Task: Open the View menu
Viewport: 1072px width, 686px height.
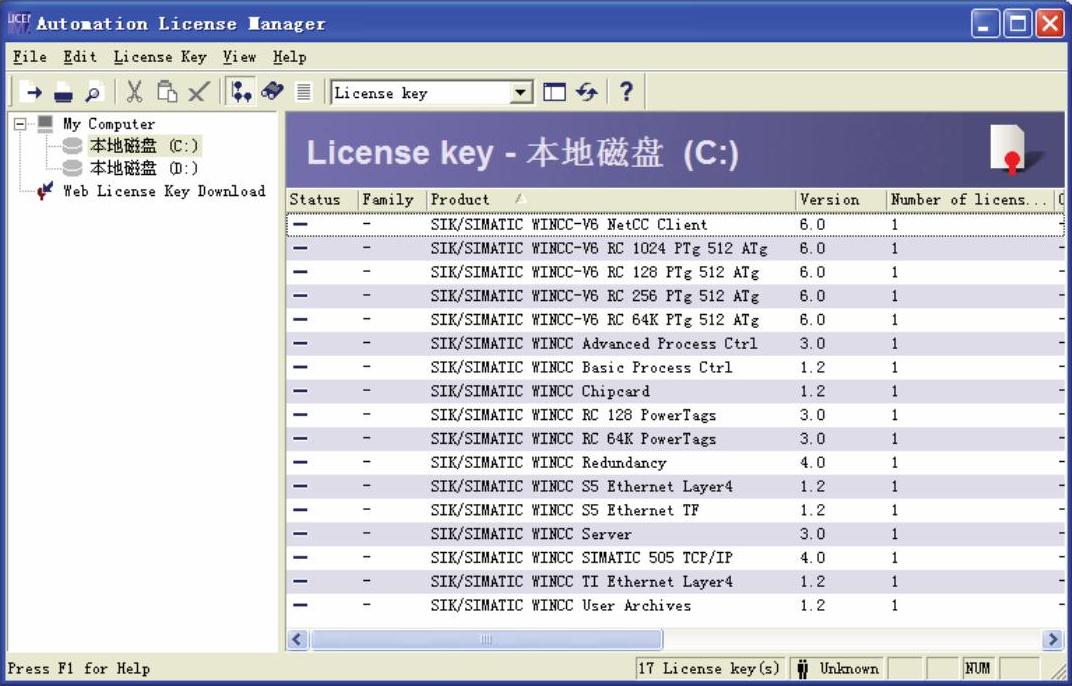Action: pos(239,57)
